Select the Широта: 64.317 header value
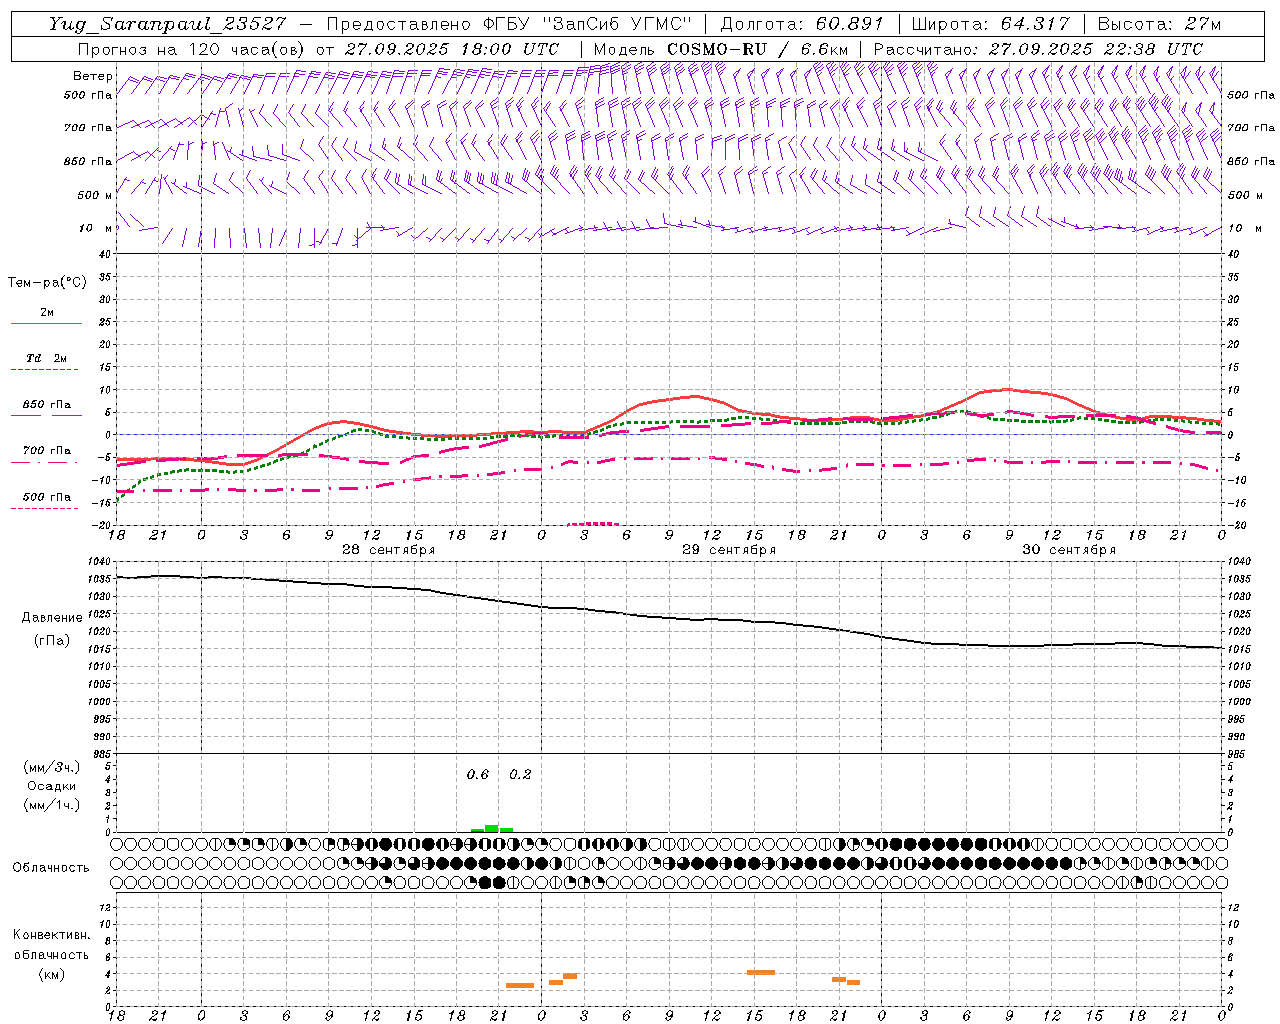1280x1024 pixels. [x=990, y=24]
